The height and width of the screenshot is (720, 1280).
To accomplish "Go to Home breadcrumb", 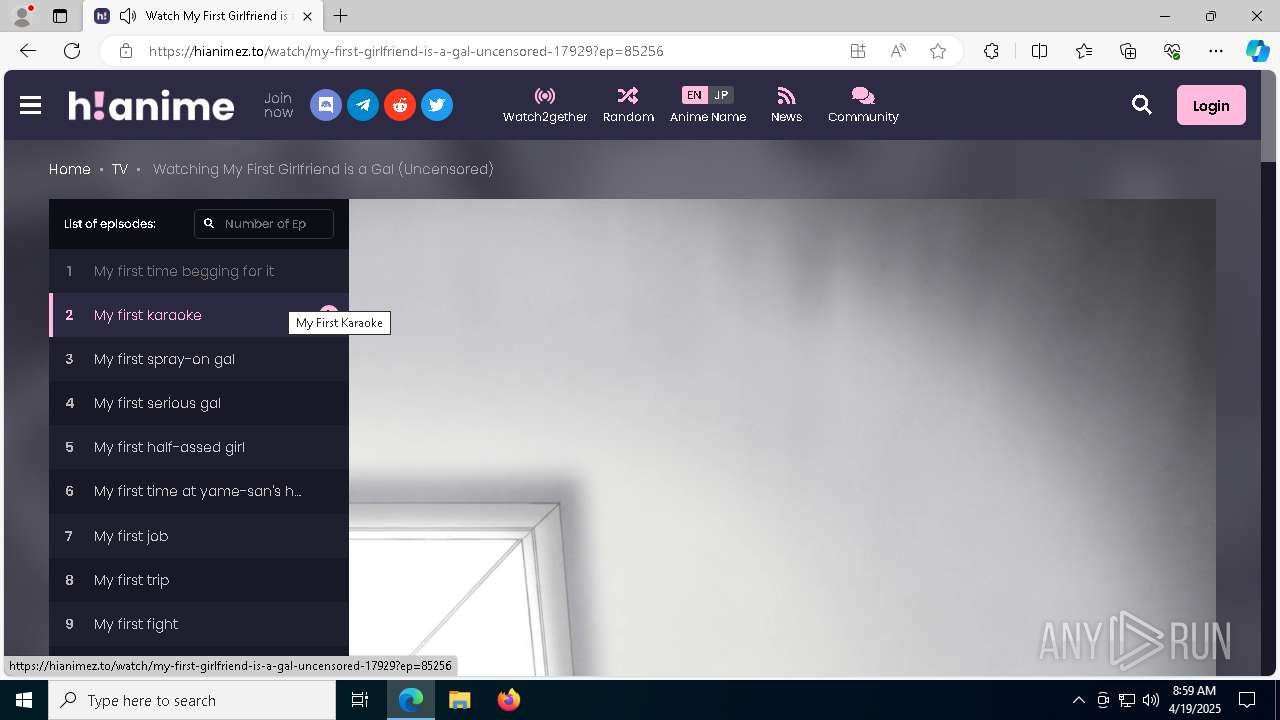I will click(x=70, y=169).
